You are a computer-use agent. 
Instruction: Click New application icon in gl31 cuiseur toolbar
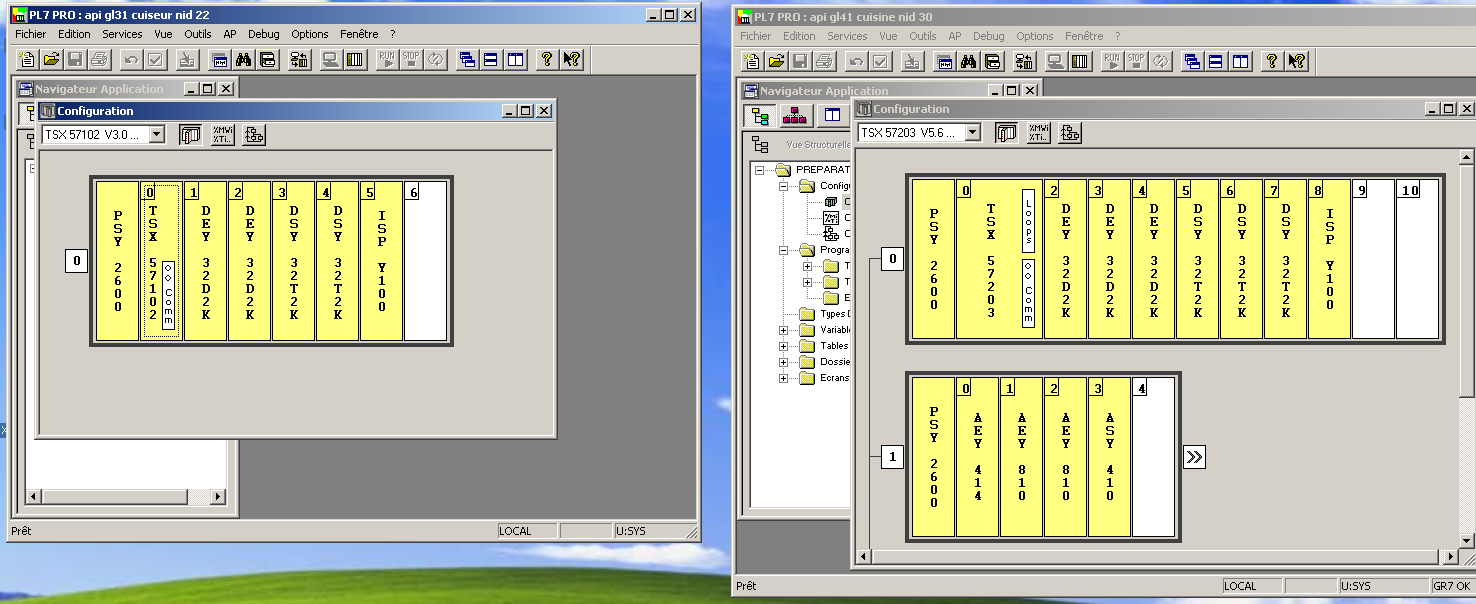[x=27, y=60]
